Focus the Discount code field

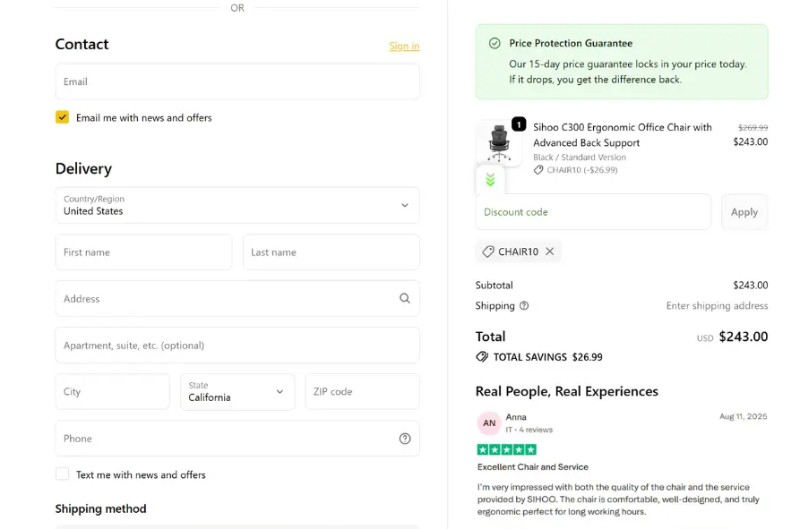(x=593, y=212)
